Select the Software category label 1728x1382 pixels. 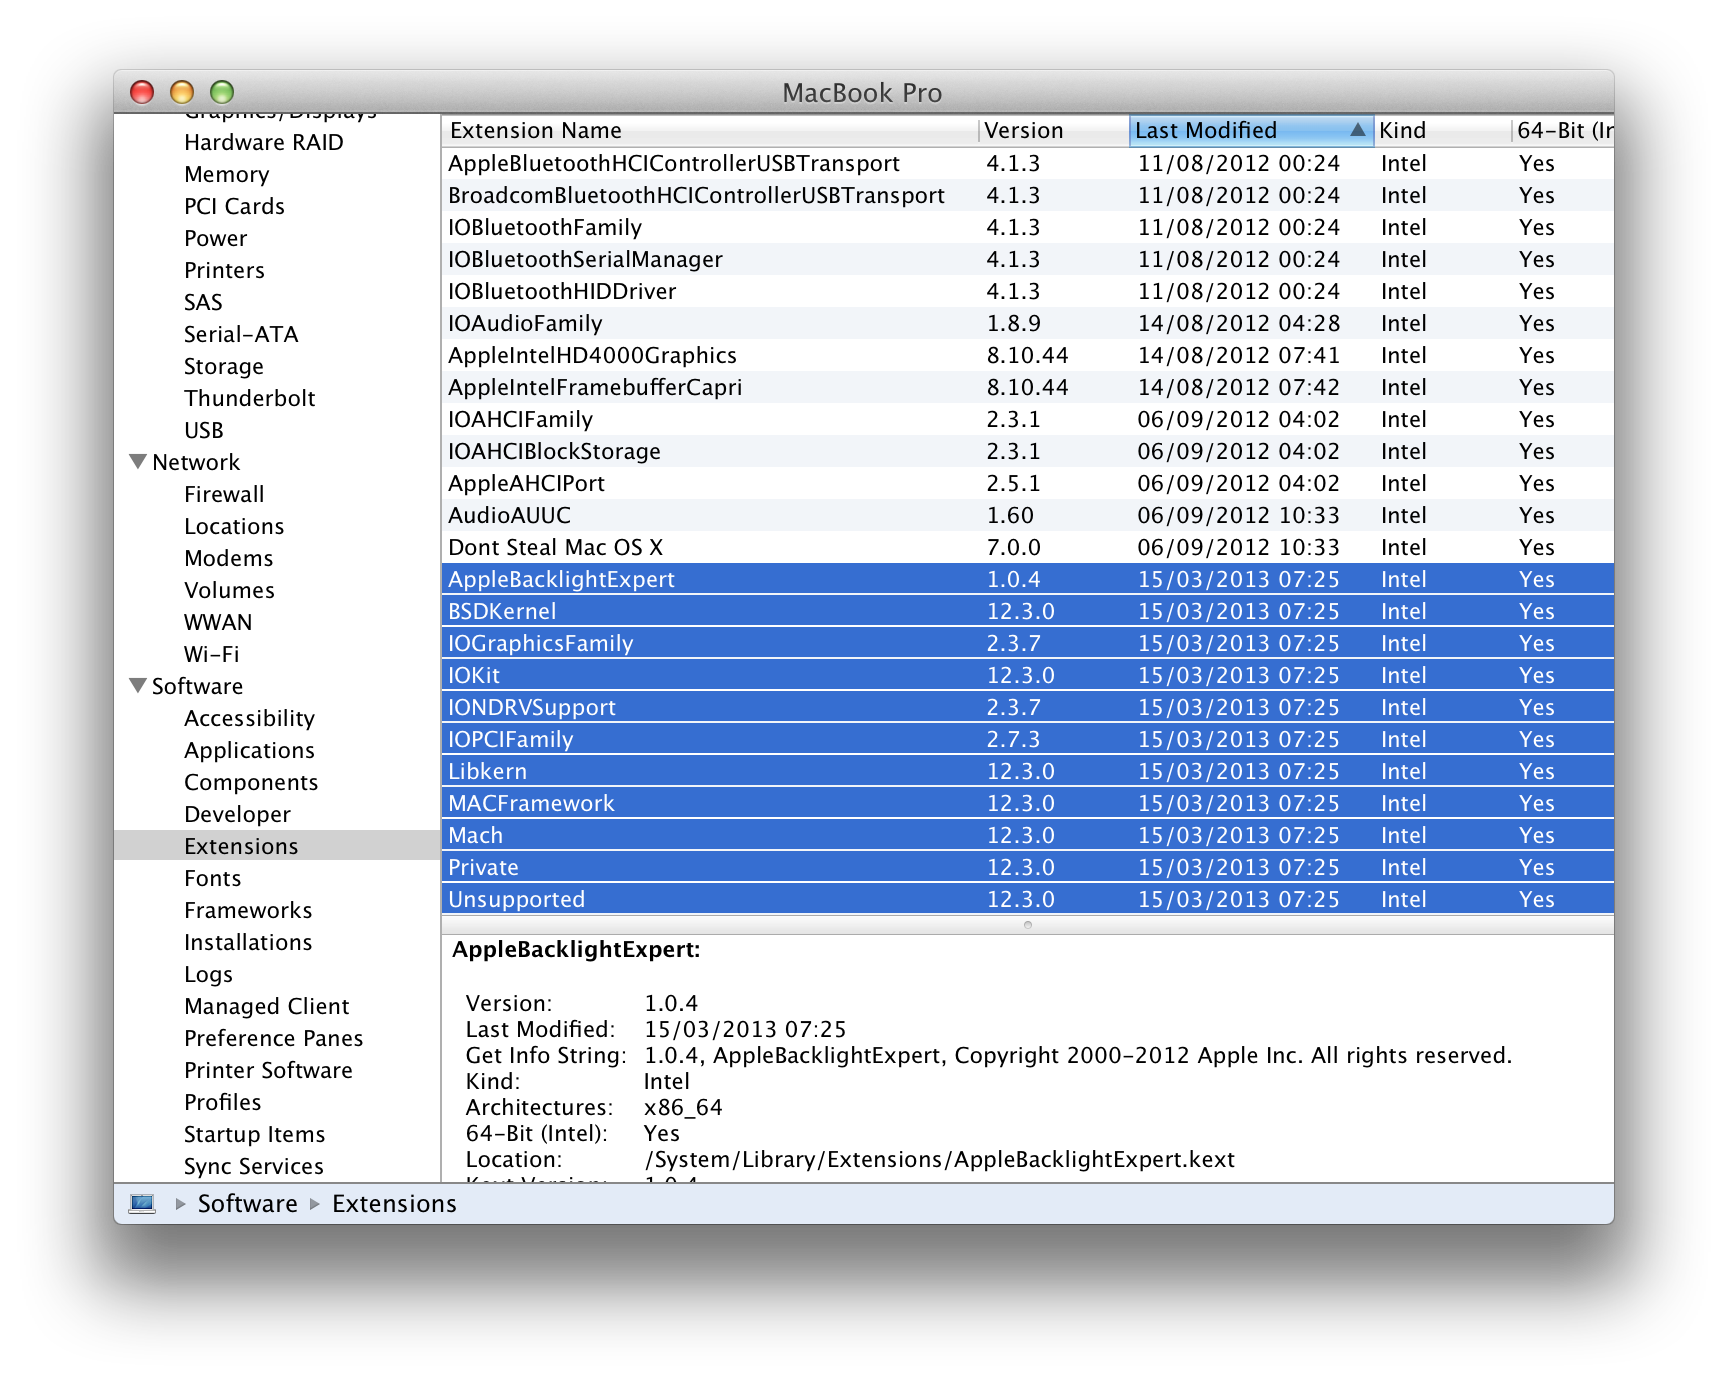tap(197, 686)
